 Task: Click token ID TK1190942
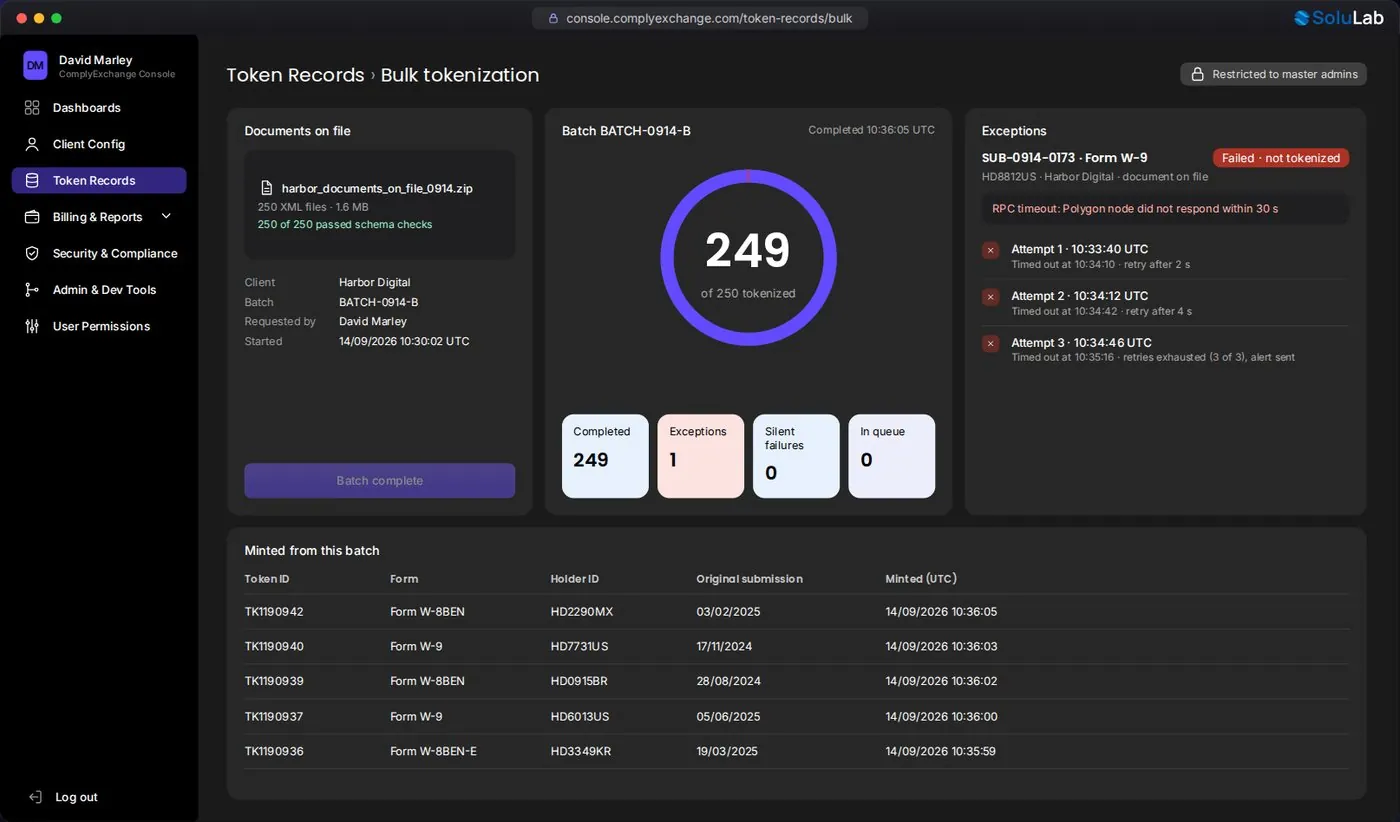click(274, 612)
